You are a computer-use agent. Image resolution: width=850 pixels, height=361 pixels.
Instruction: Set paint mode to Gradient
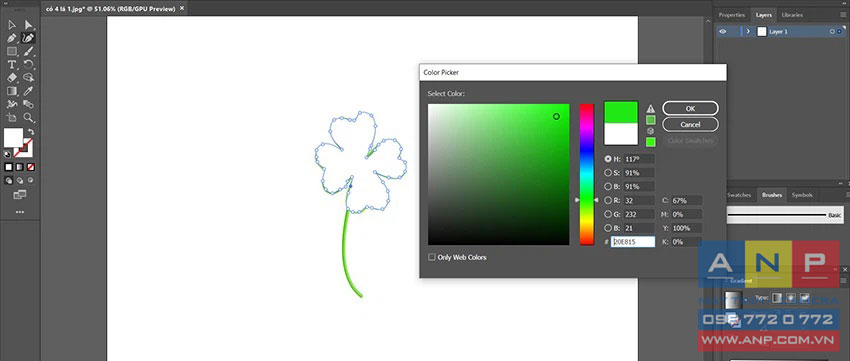click(20, 167)
